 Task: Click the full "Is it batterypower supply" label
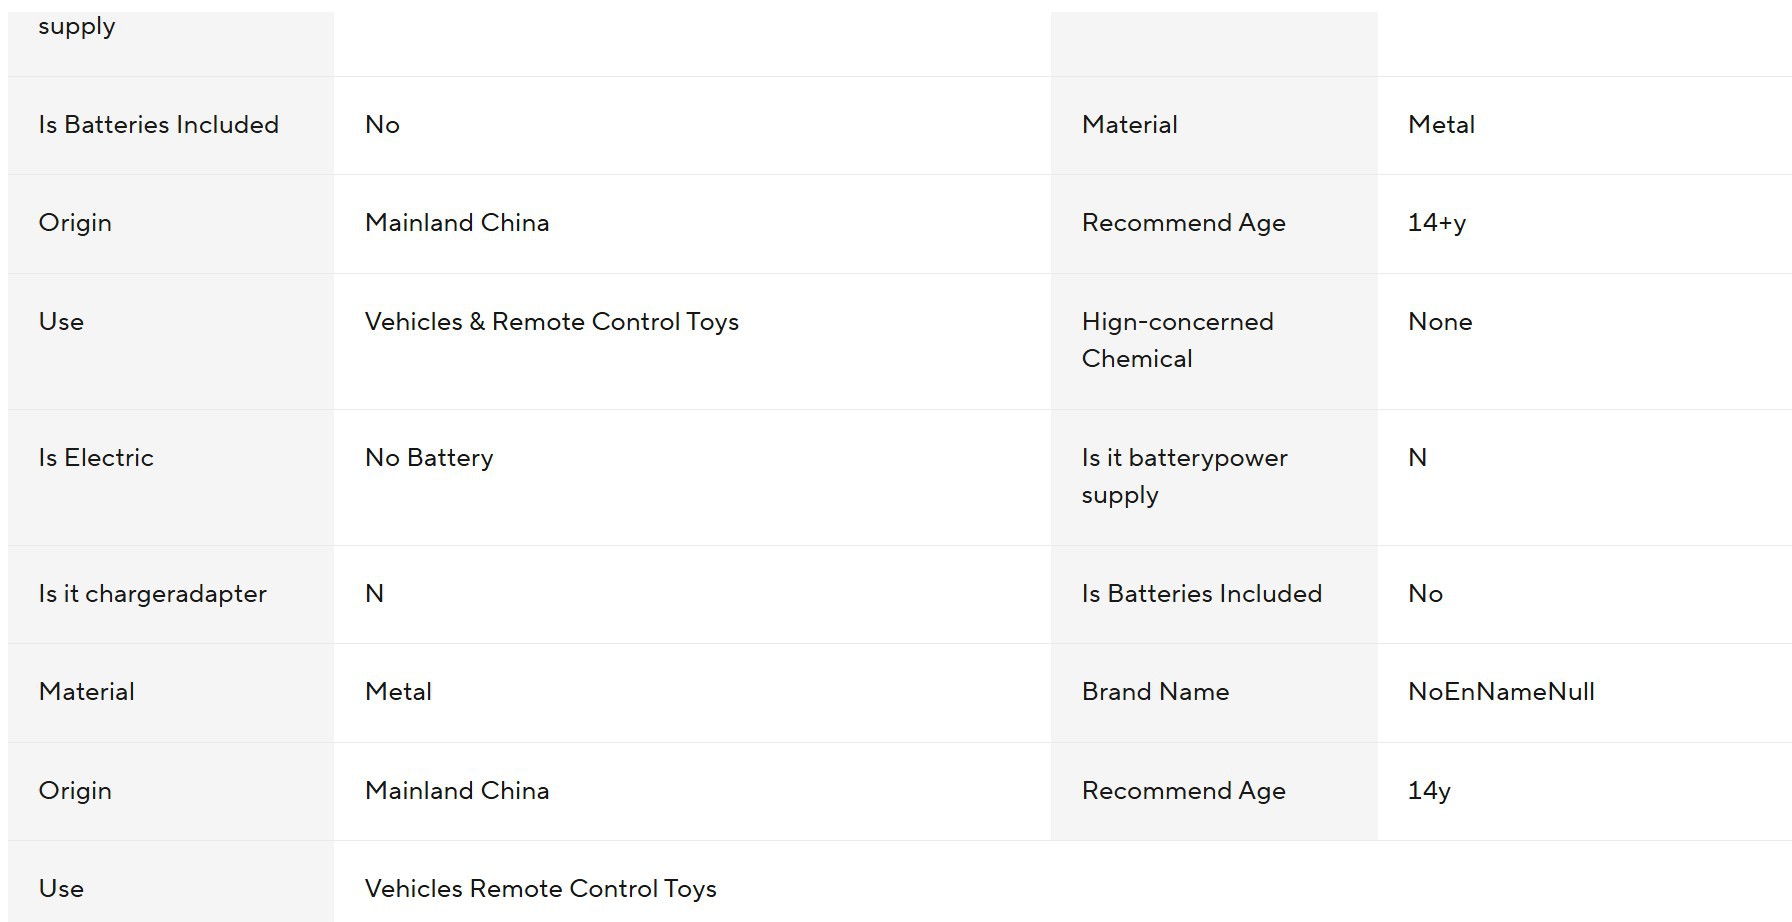pos(1184,476)
